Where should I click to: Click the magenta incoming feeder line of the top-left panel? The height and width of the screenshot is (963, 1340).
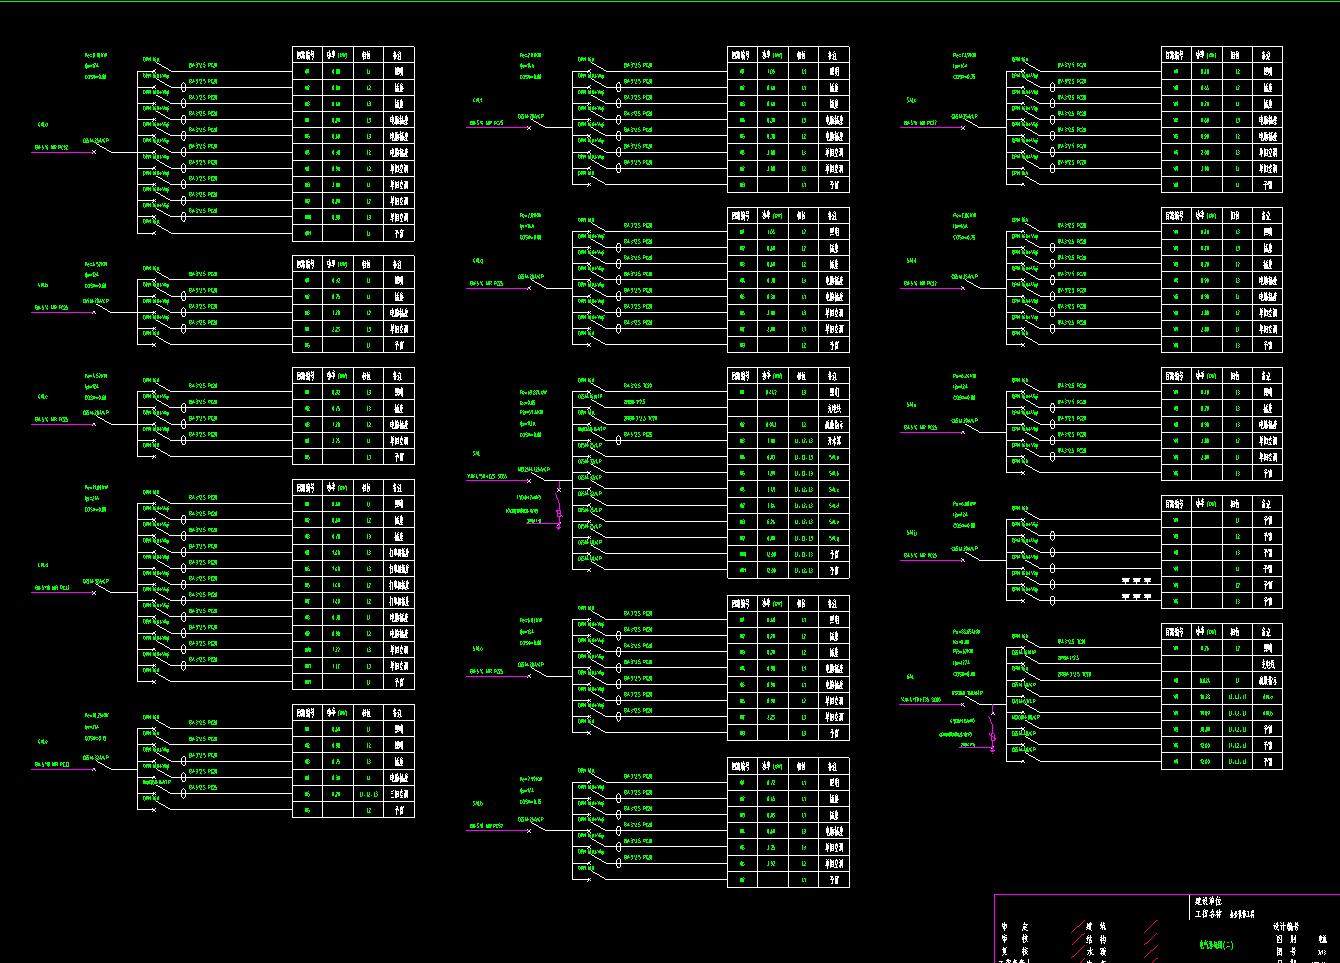(60, 153)
